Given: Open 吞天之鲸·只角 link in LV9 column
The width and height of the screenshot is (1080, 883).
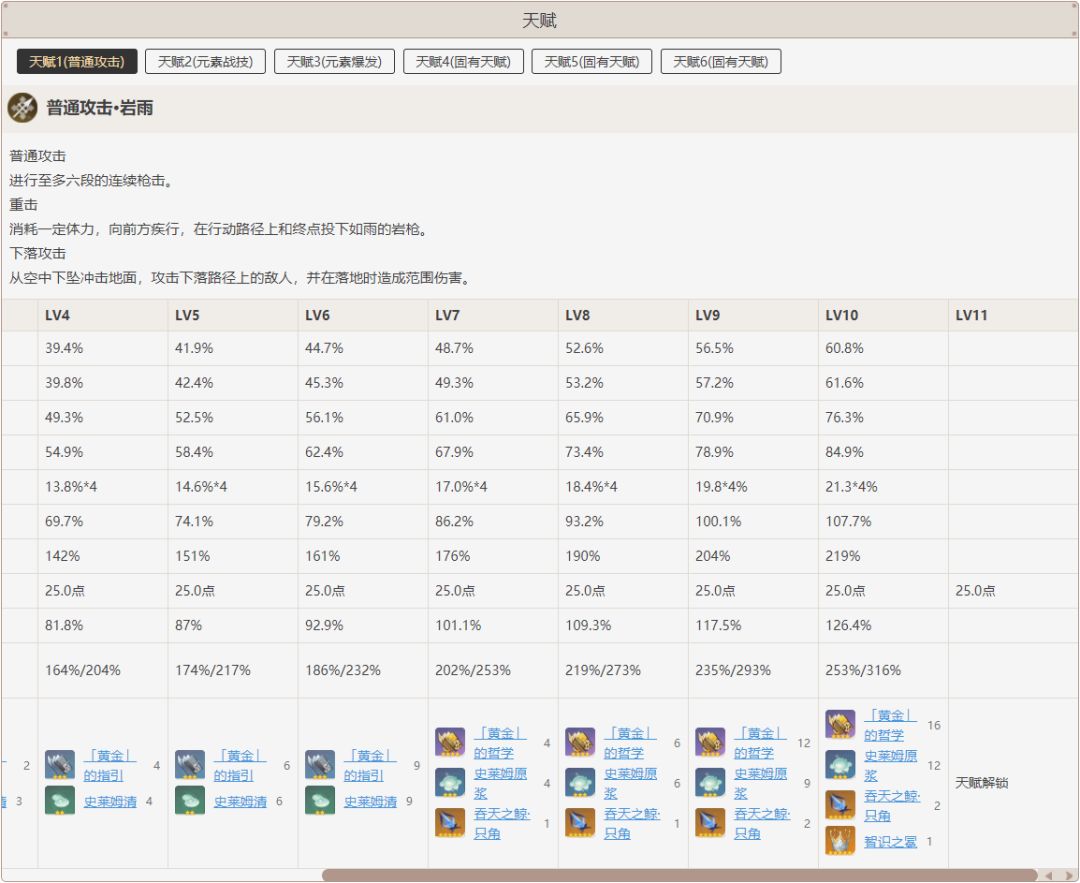Looking at the screenshot, I should [762, 823].
